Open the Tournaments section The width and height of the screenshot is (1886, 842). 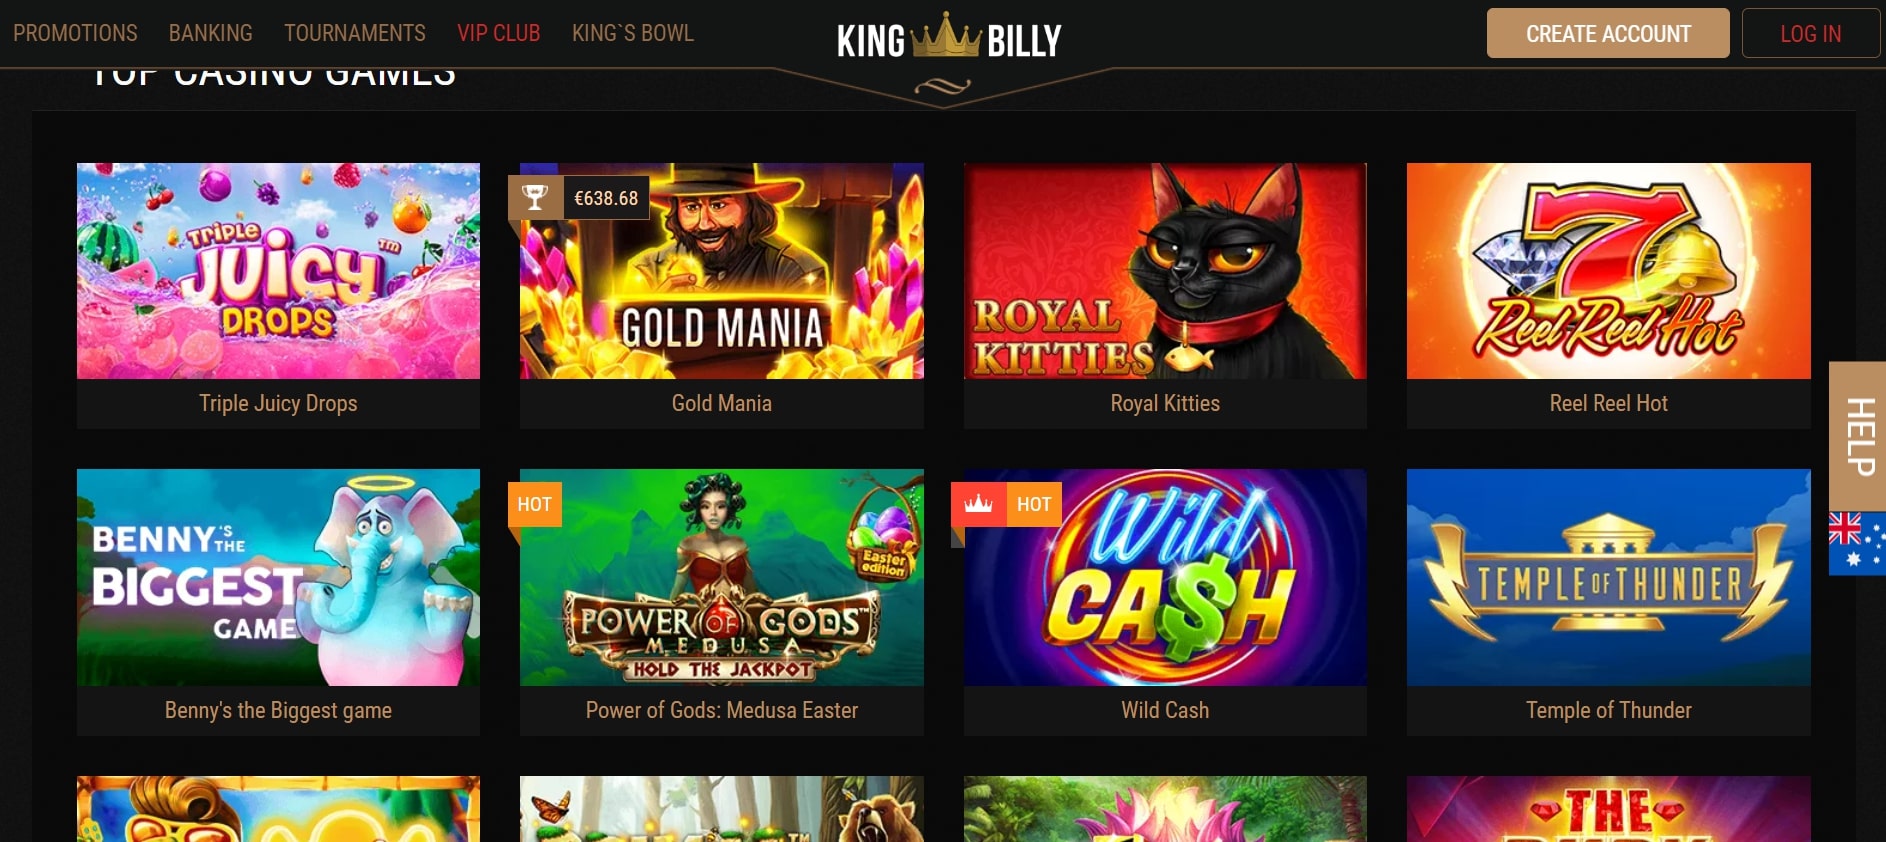click(355, 33)
